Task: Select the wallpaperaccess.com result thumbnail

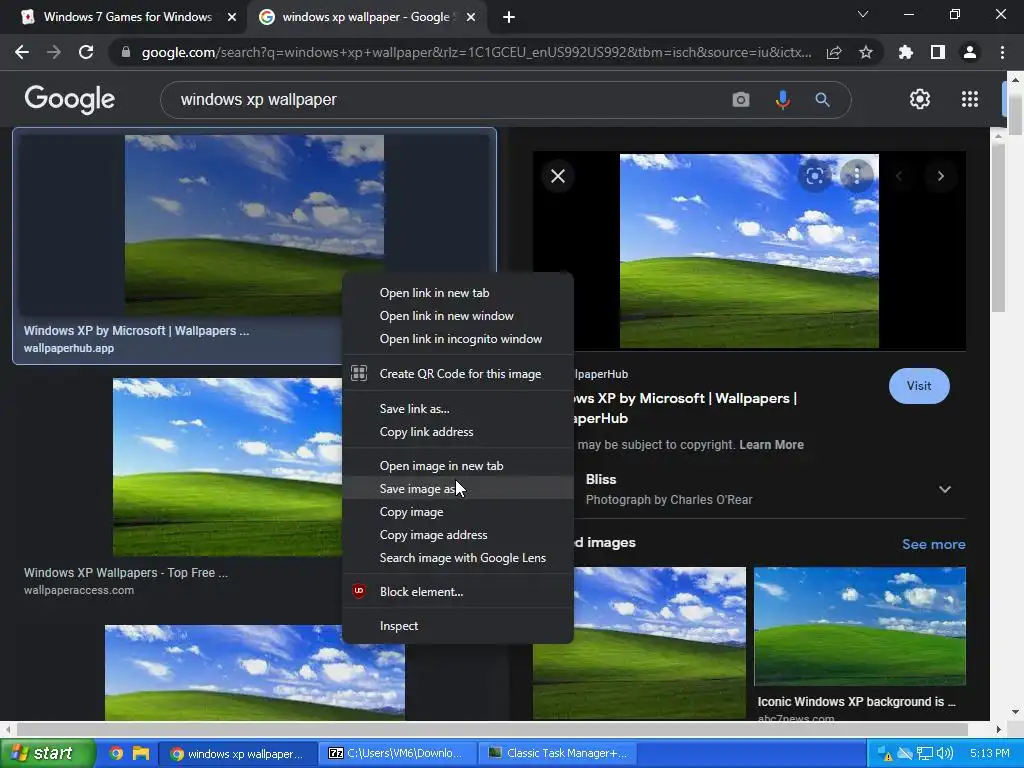Action: pos(227,467)
